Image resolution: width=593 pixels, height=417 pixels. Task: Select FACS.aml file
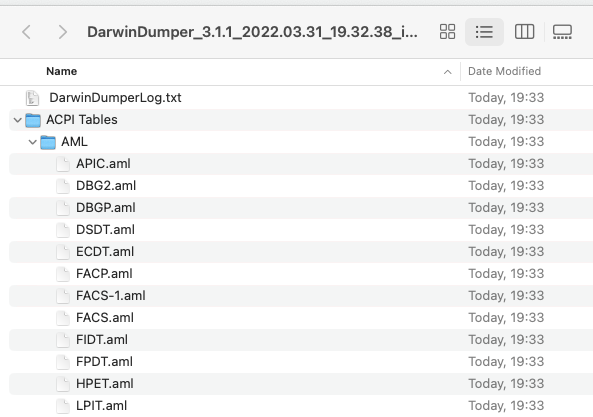tap(105, 318)
